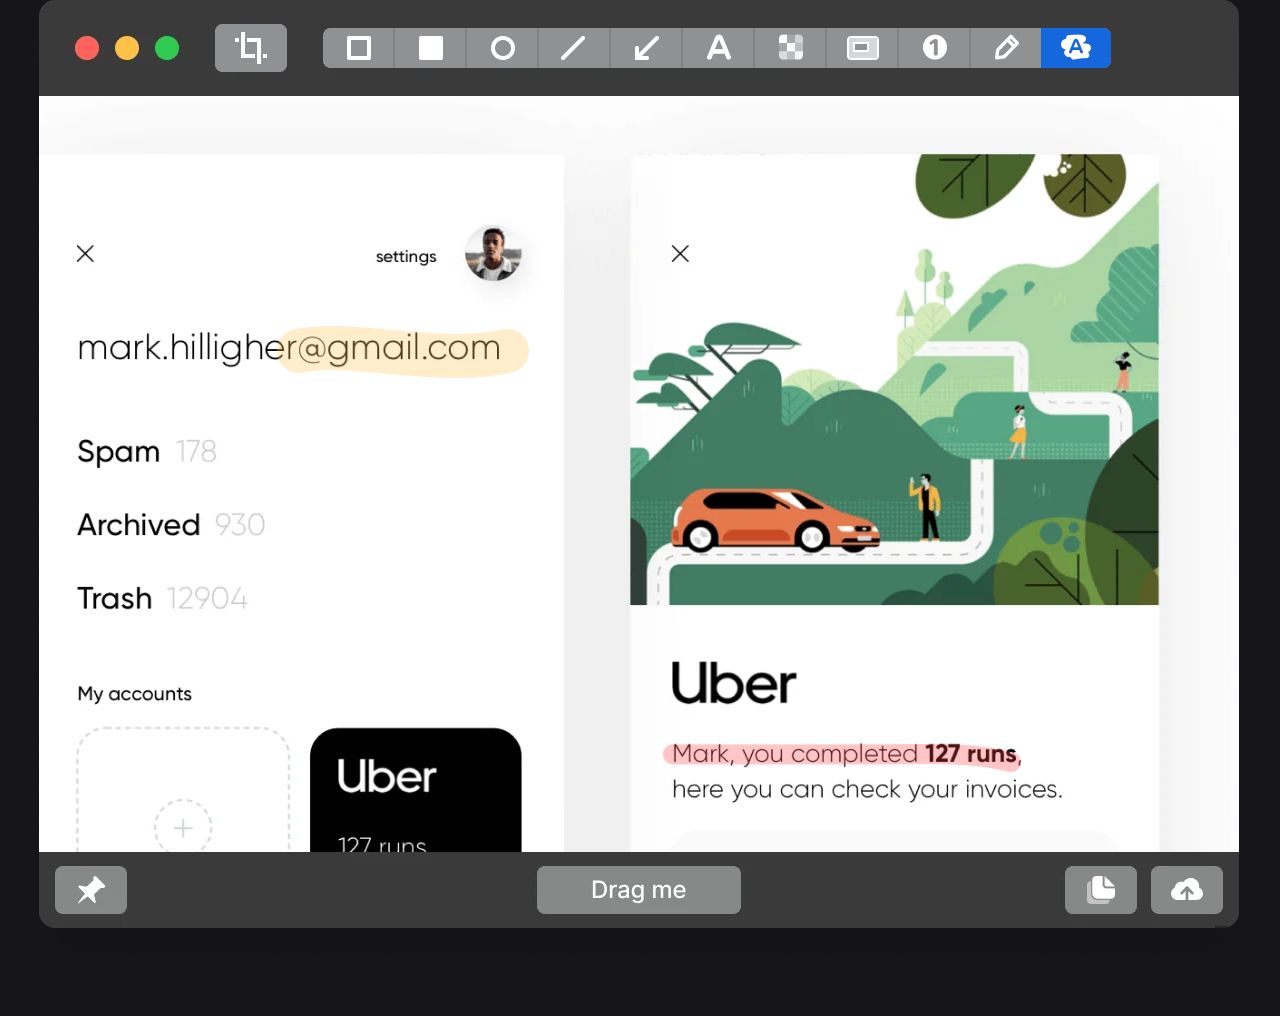The width and height of the screenshot is (1280, 1016).
Task: Toggle the text recognition tool
Action: (x=1076, y=48)
